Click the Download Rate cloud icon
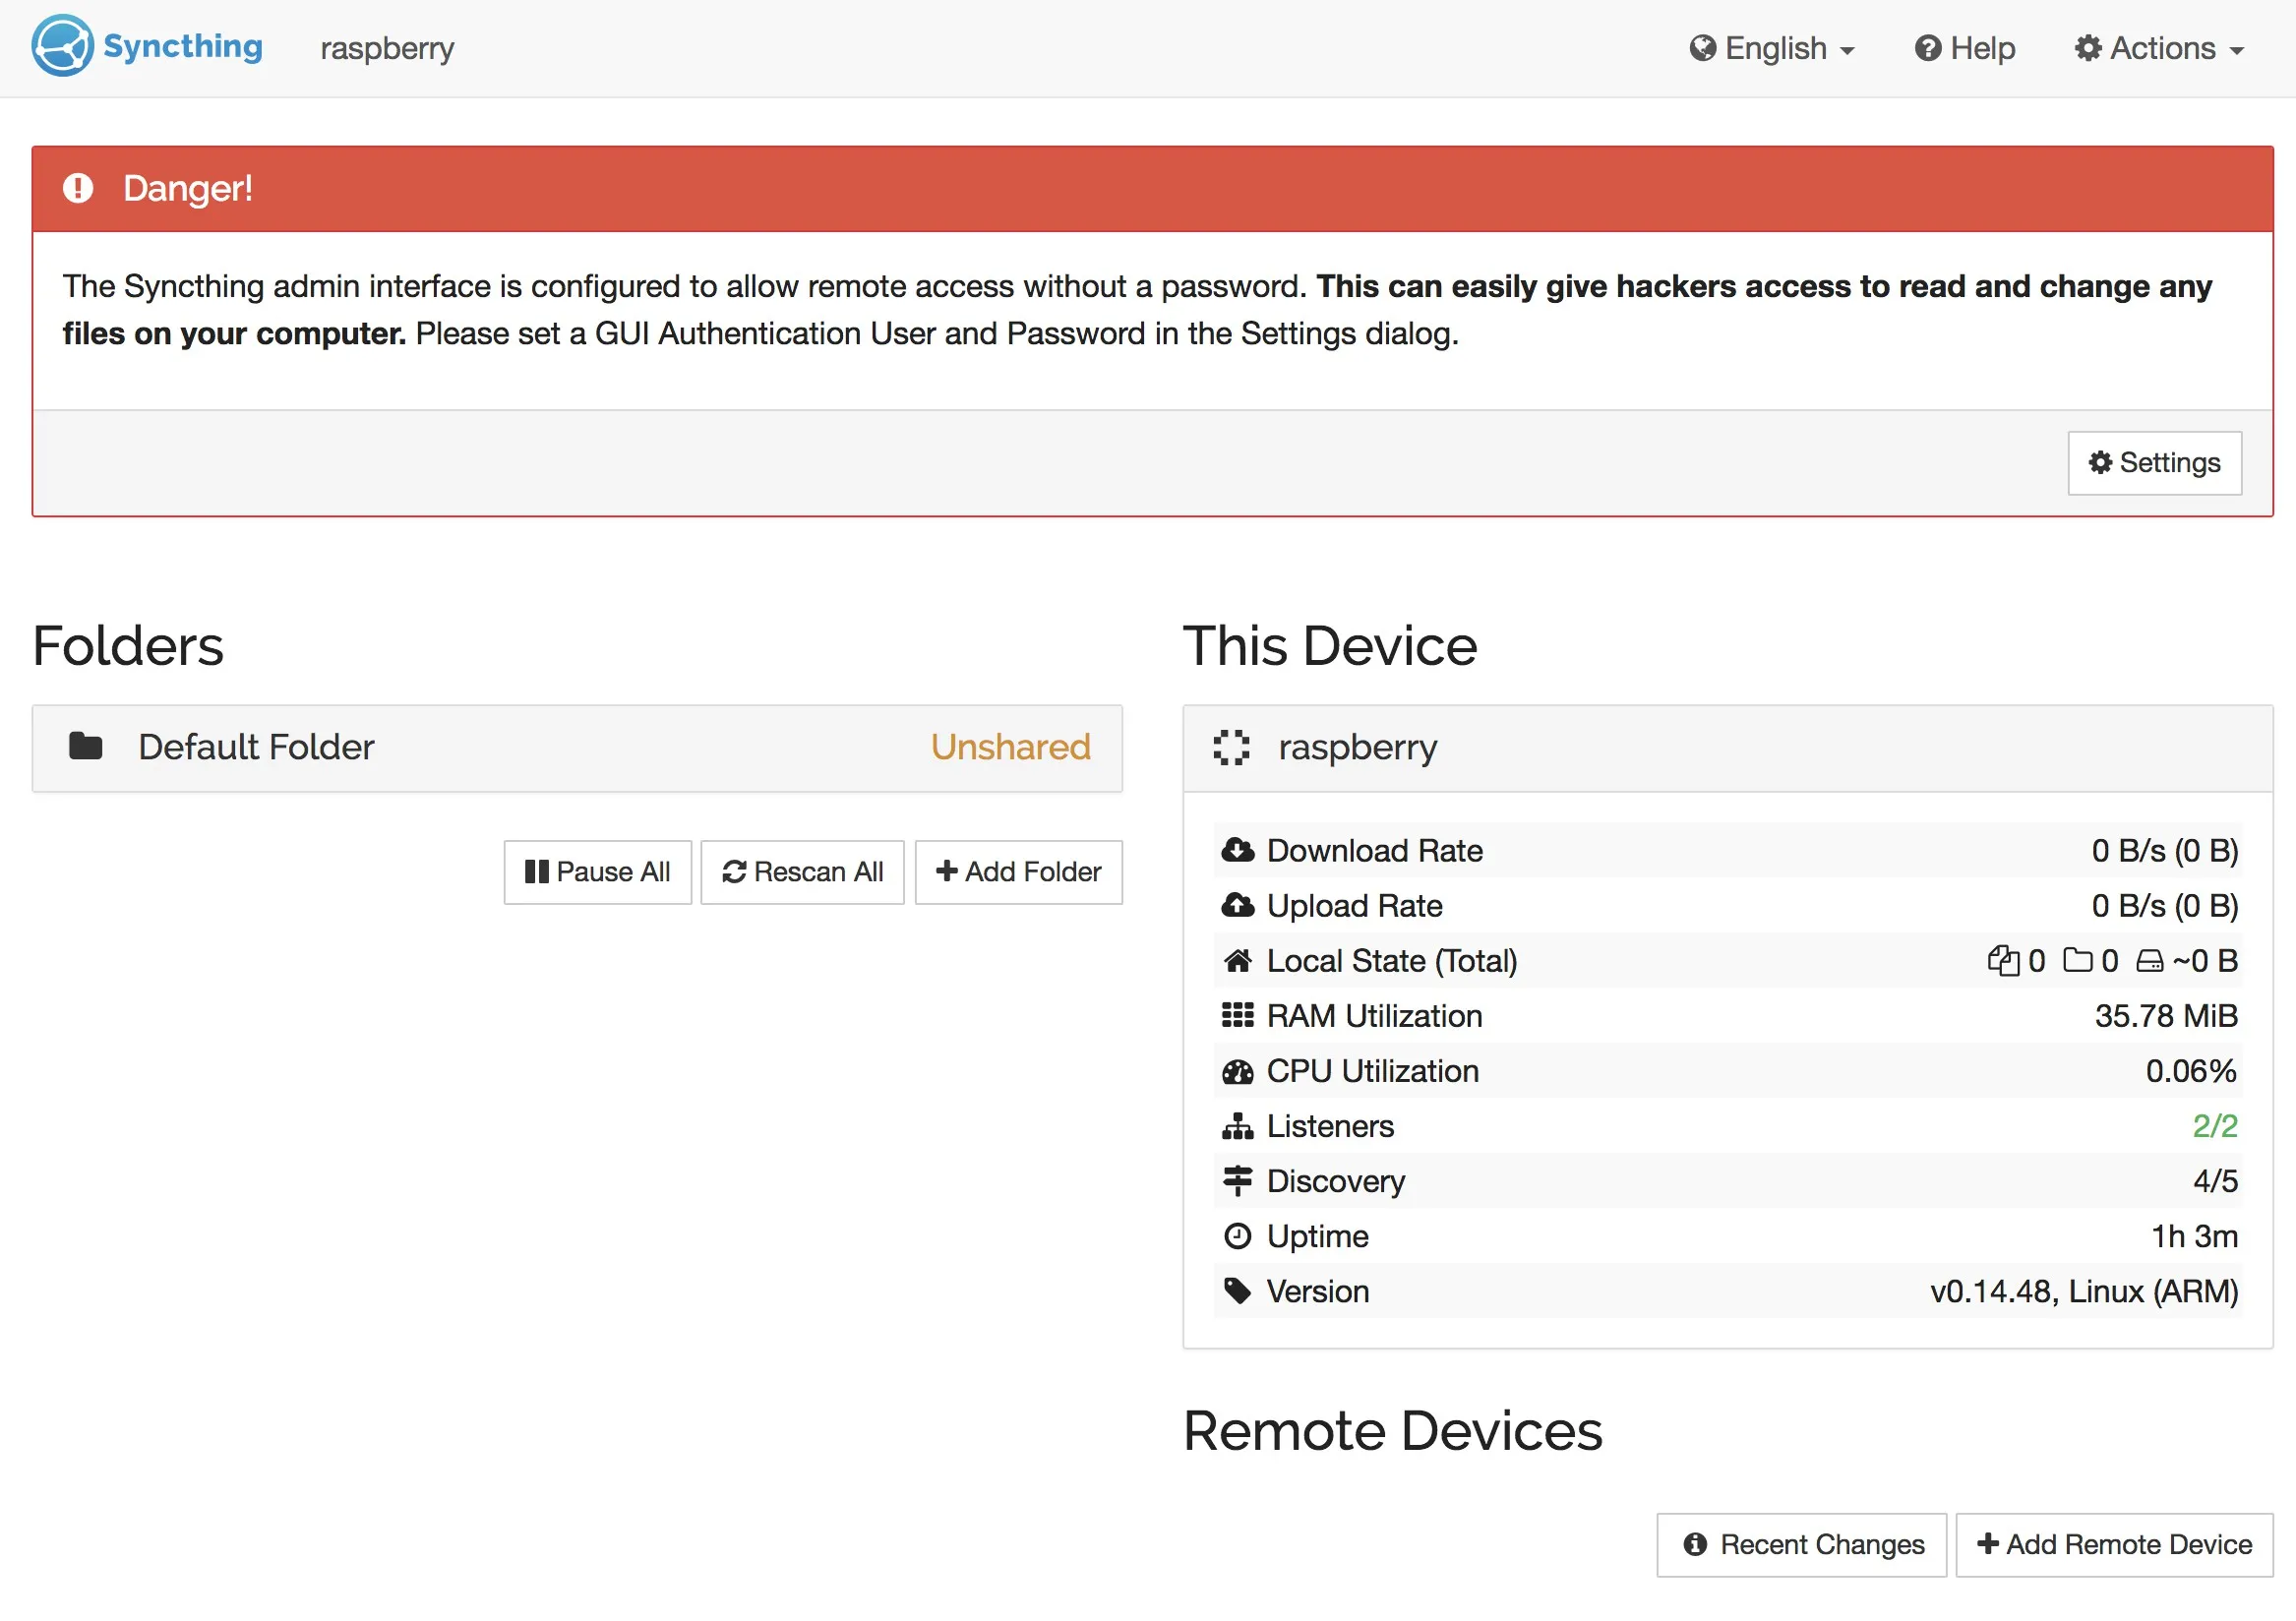Screen dimensions: 2296x1621 coord(1237,850)
